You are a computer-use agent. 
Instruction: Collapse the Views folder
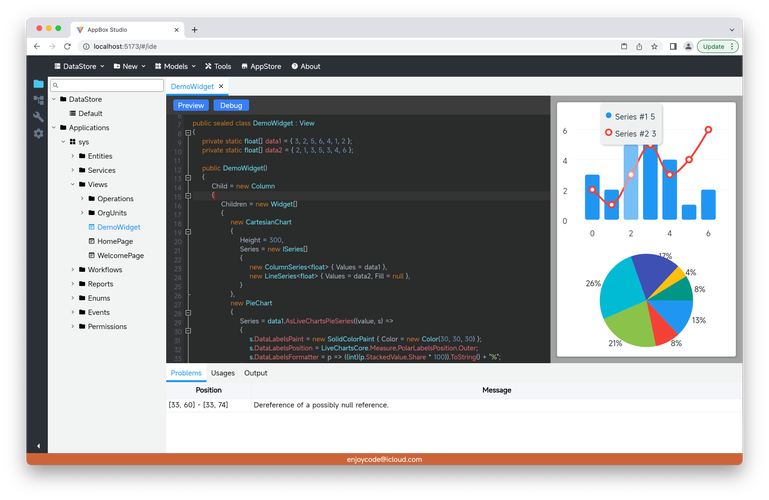click(x=73, y=184)
